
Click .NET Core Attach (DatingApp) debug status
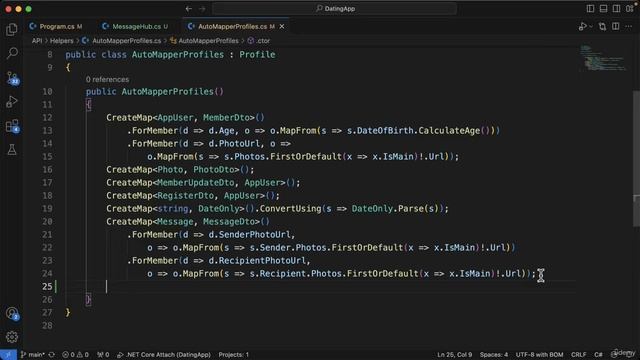(x=164, y=355)
